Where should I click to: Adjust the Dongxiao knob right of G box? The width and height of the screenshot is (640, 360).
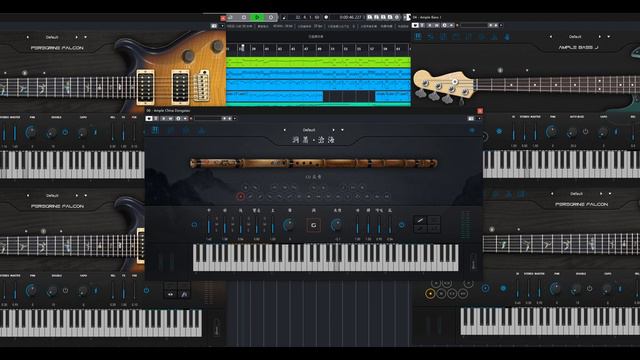click(x=336, y=224)
